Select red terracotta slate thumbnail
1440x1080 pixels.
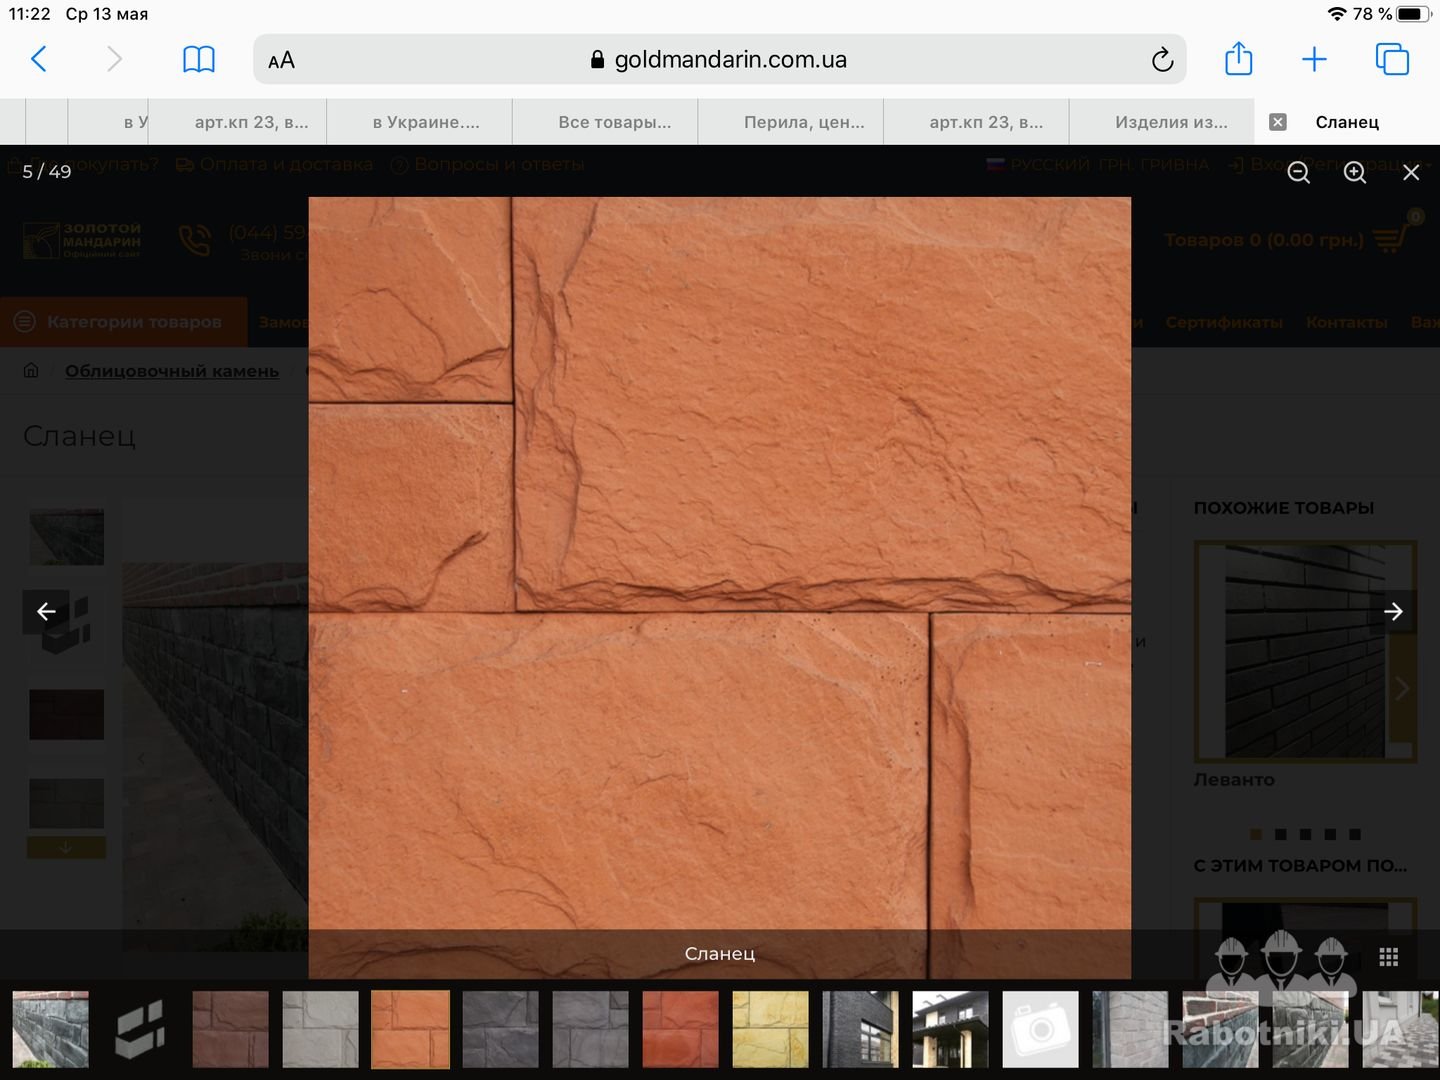(680, 1029)
